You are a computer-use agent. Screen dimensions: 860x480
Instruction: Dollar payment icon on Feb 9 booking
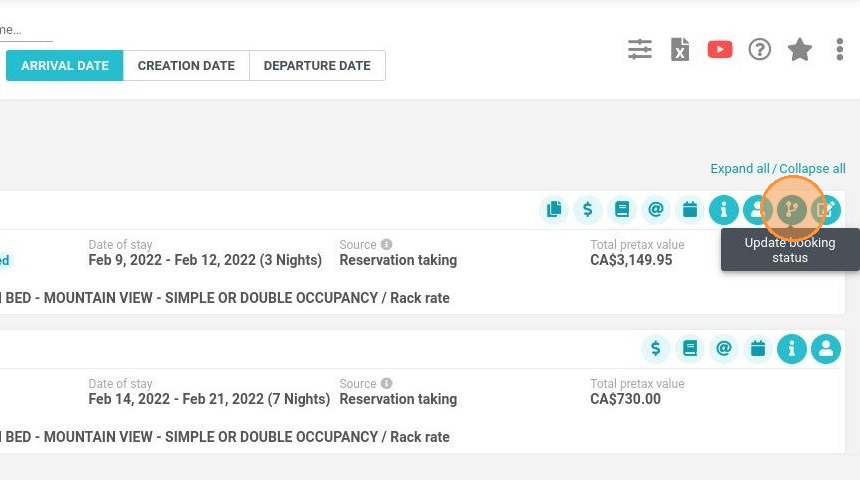588,210
